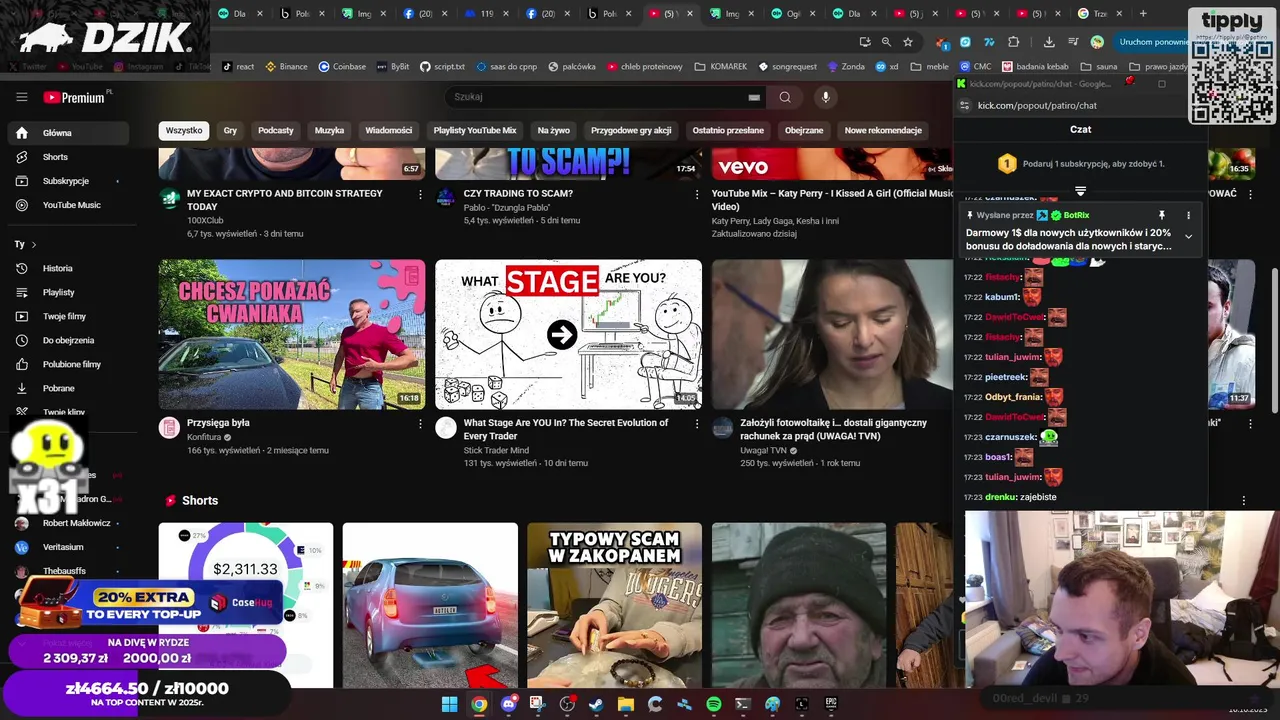Screen dimensions: 1280x720
Task: Start voice search with the microphone
Action: click(825, 97)
